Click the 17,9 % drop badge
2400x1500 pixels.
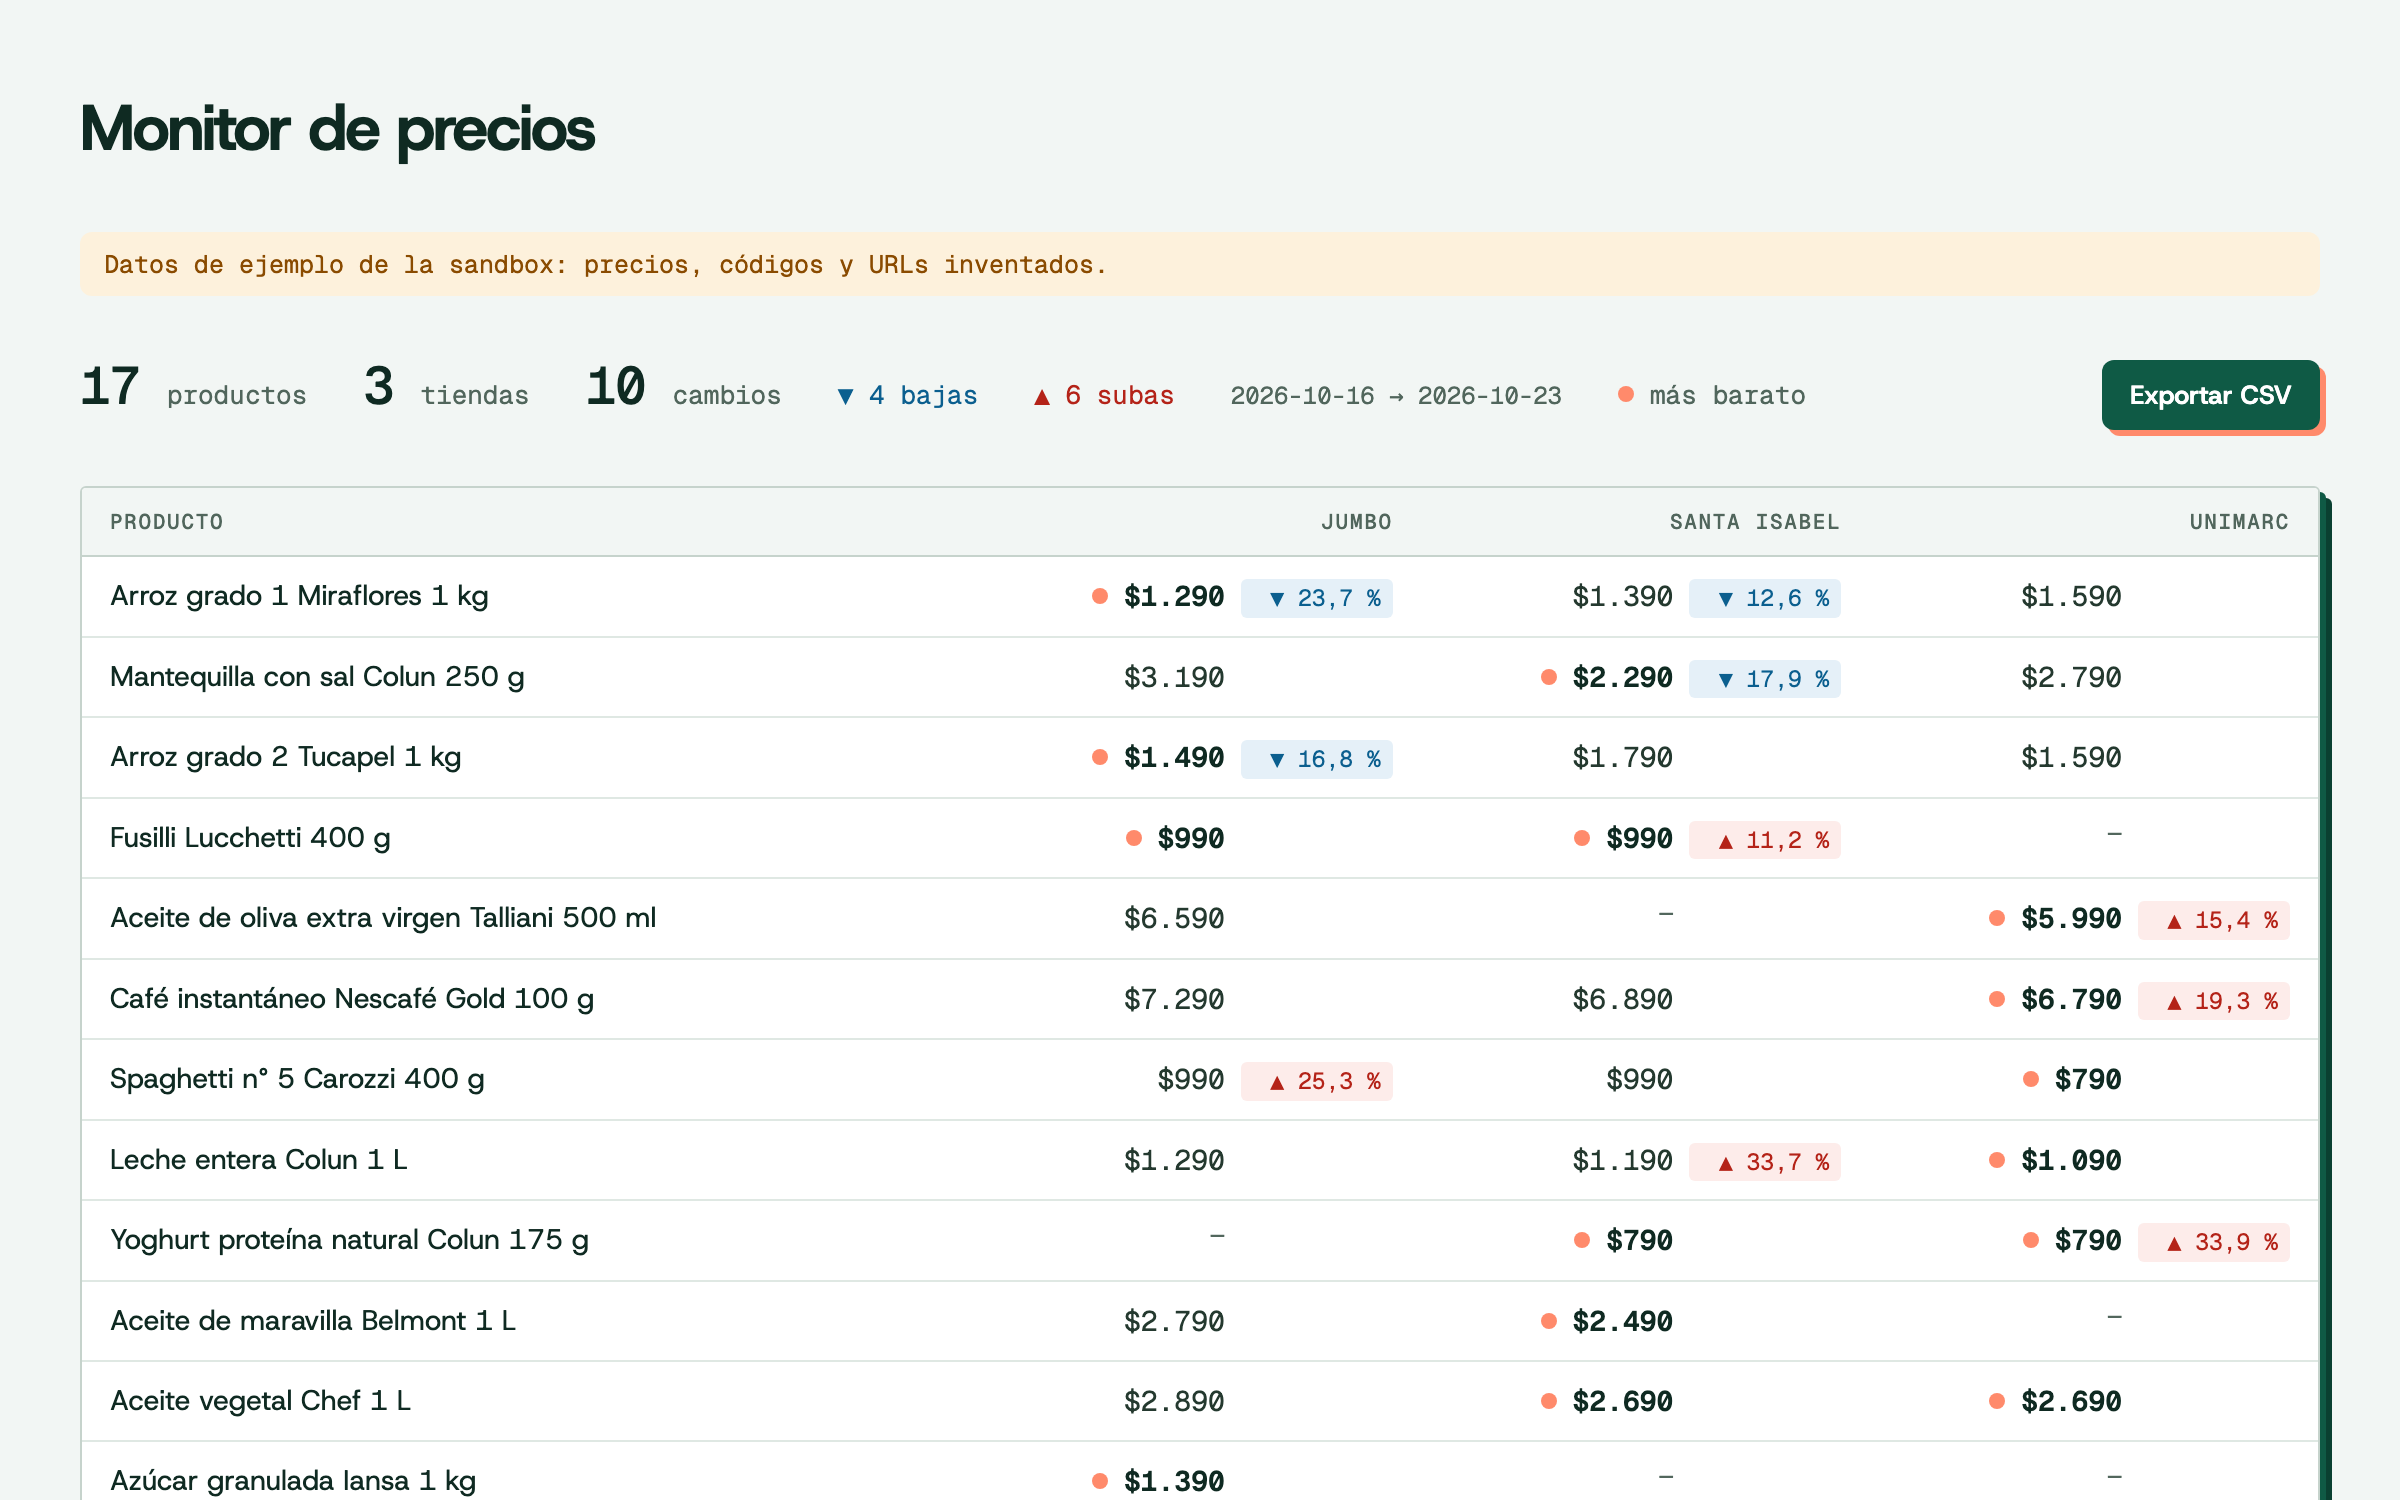click(x=1765, y=679)
